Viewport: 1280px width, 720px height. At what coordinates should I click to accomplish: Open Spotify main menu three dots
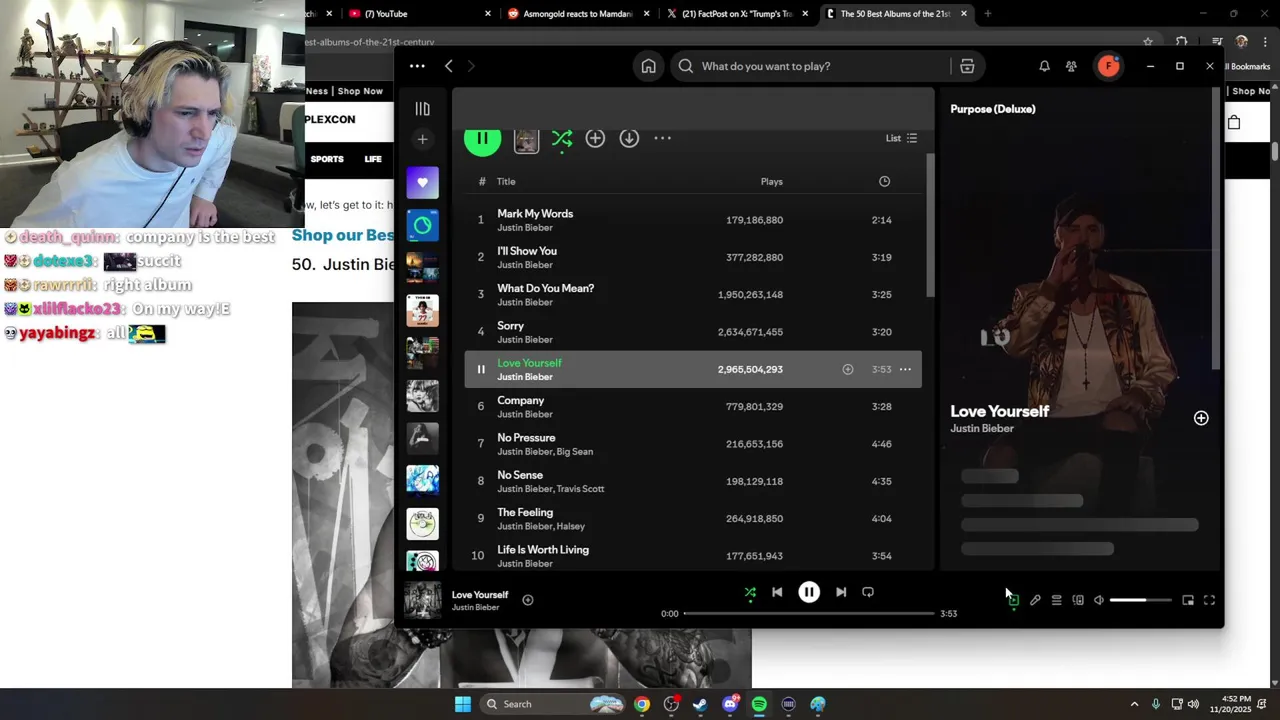click(x=417, y=66)
